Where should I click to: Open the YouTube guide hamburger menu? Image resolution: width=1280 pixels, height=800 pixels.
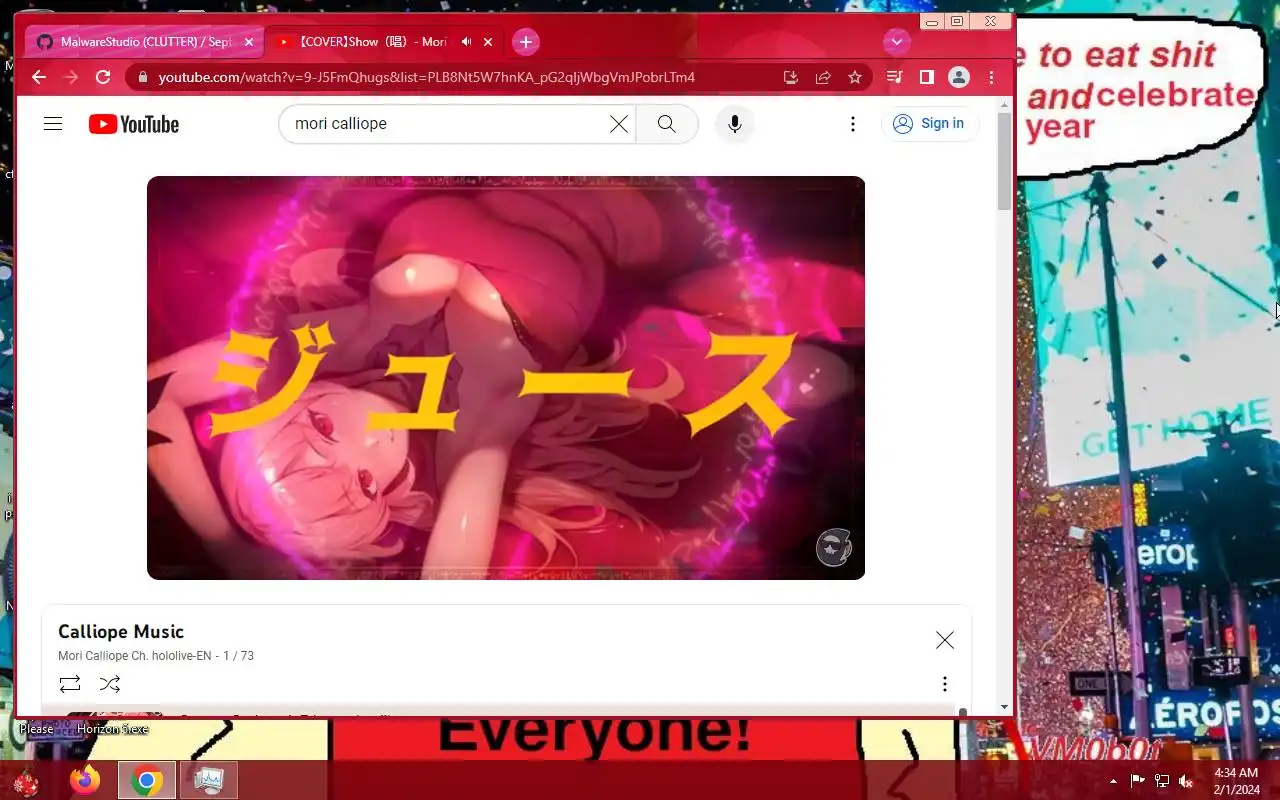[x=53, y=124]
